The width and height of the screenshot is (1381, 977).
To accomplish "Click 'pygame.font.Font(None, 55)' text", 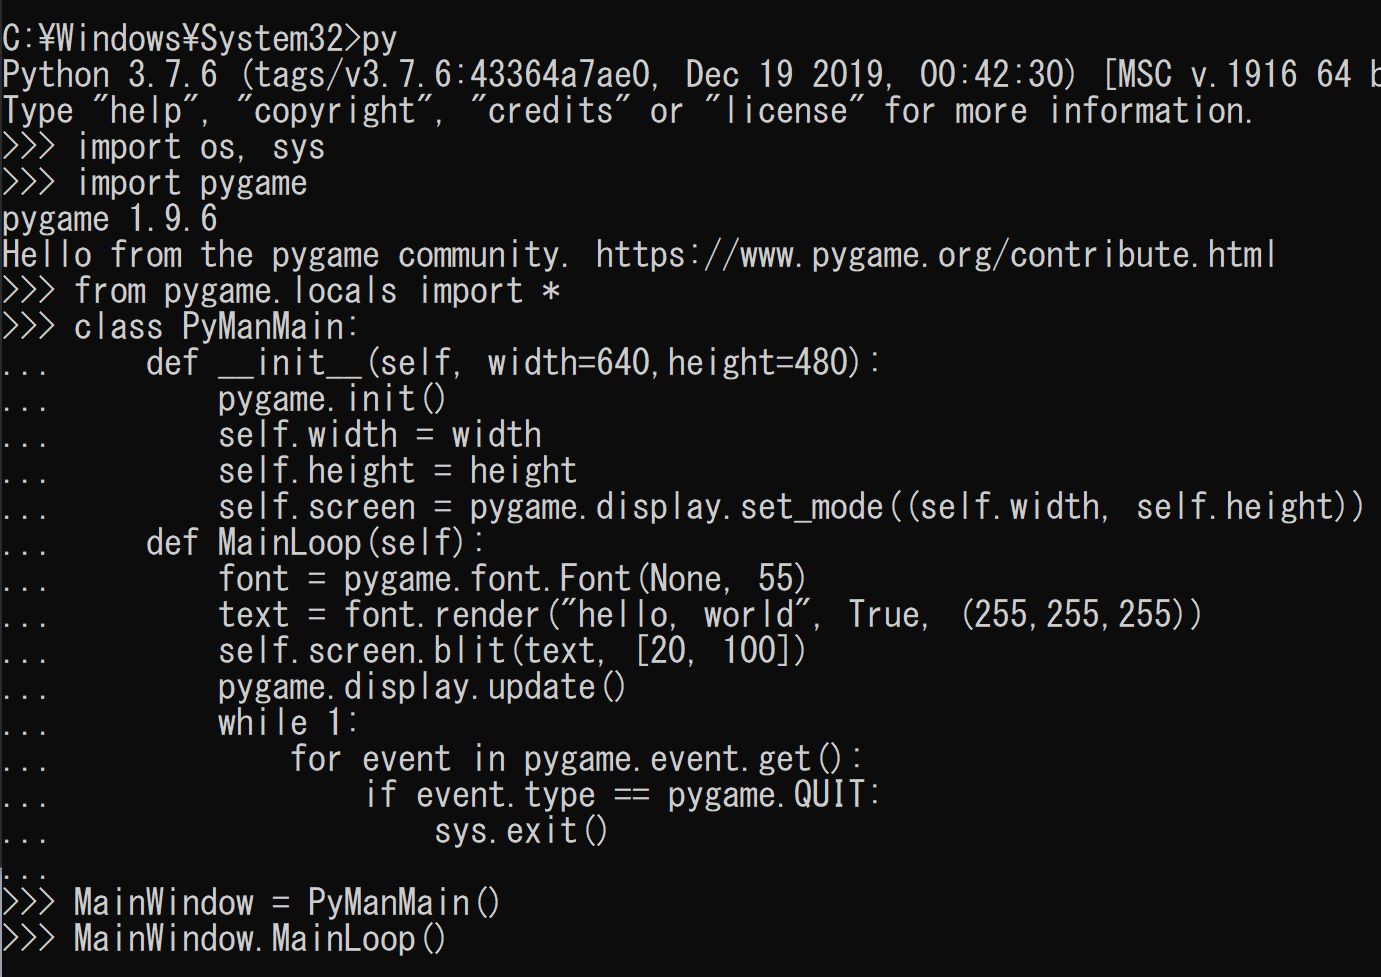I will click(575, 579).
